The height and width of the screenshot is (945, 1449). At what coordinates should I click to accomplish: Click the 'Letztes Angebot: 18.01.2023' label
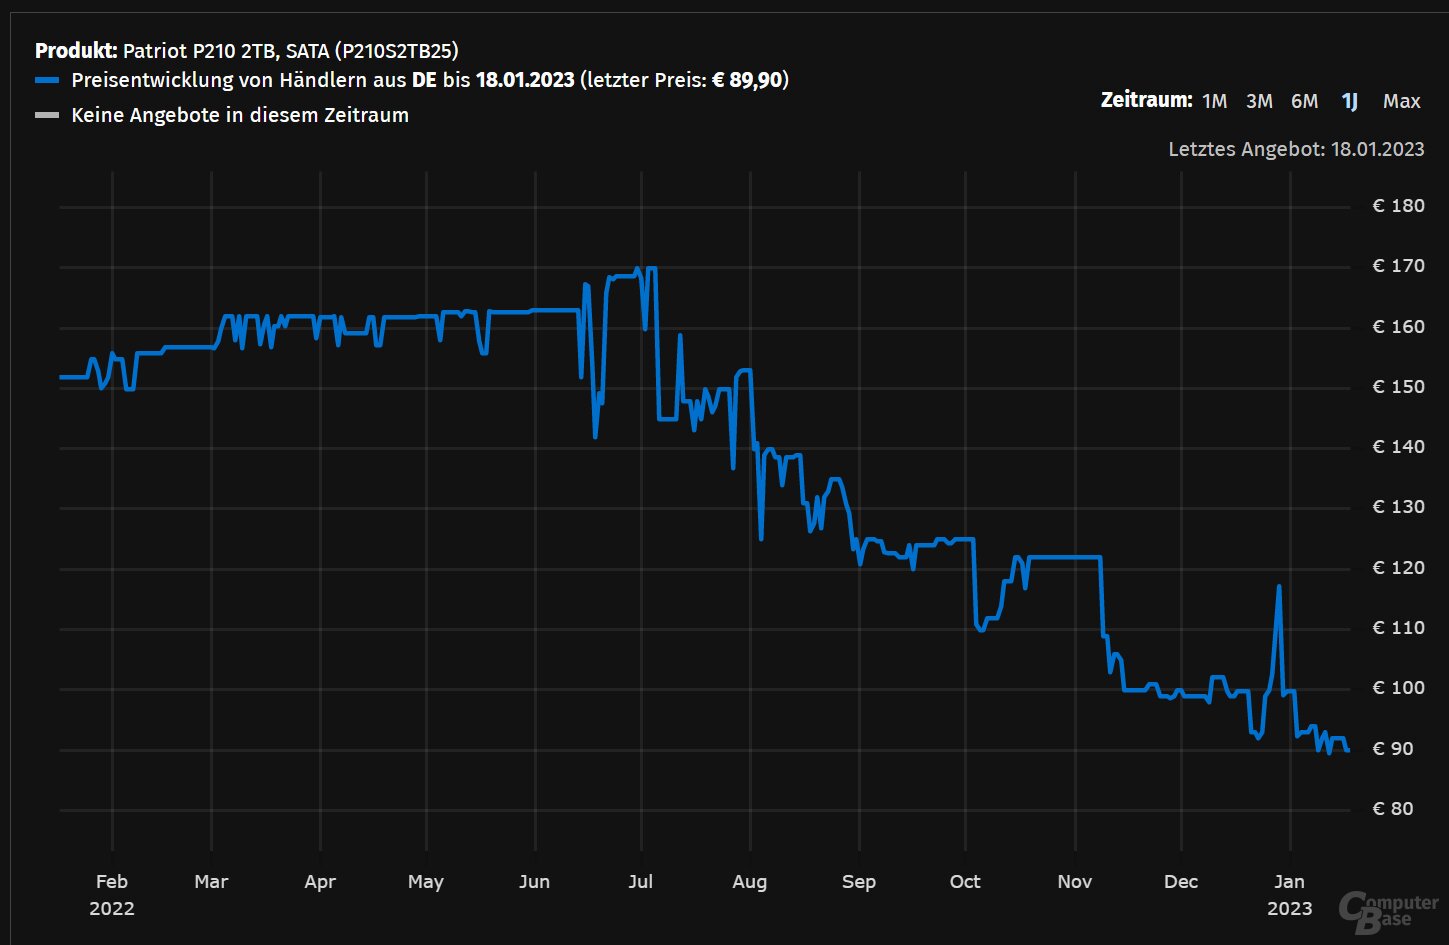1296,149
